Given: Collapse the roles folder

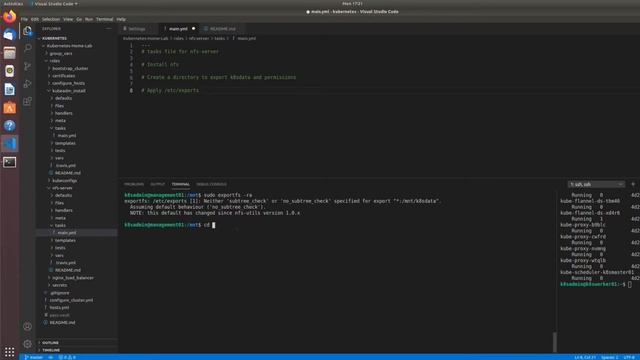Looking at the screenshot, I should [55, 61].
